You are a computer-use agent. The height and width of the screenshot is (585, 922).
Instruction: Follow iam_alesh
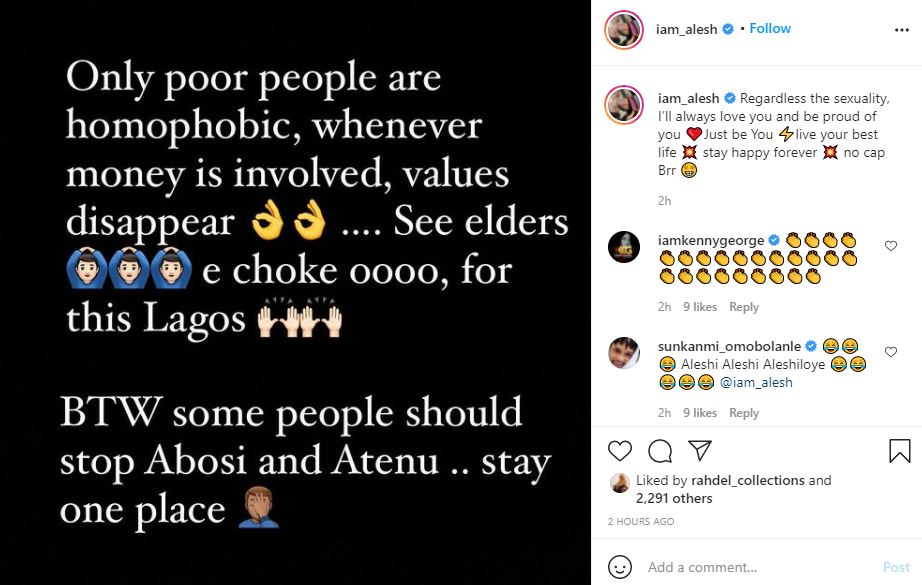[x=770, y=29]
